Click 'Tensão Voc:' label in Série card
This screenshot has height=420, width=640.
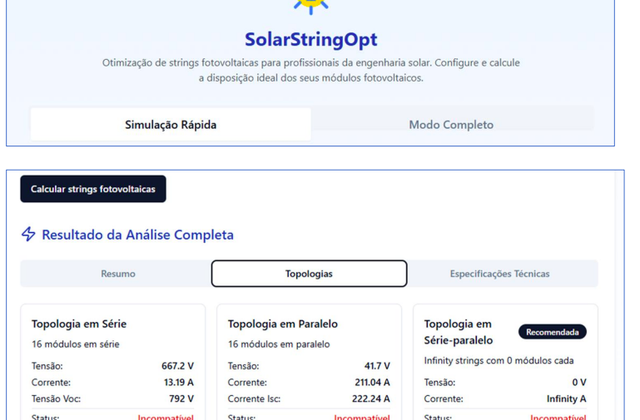56,398
